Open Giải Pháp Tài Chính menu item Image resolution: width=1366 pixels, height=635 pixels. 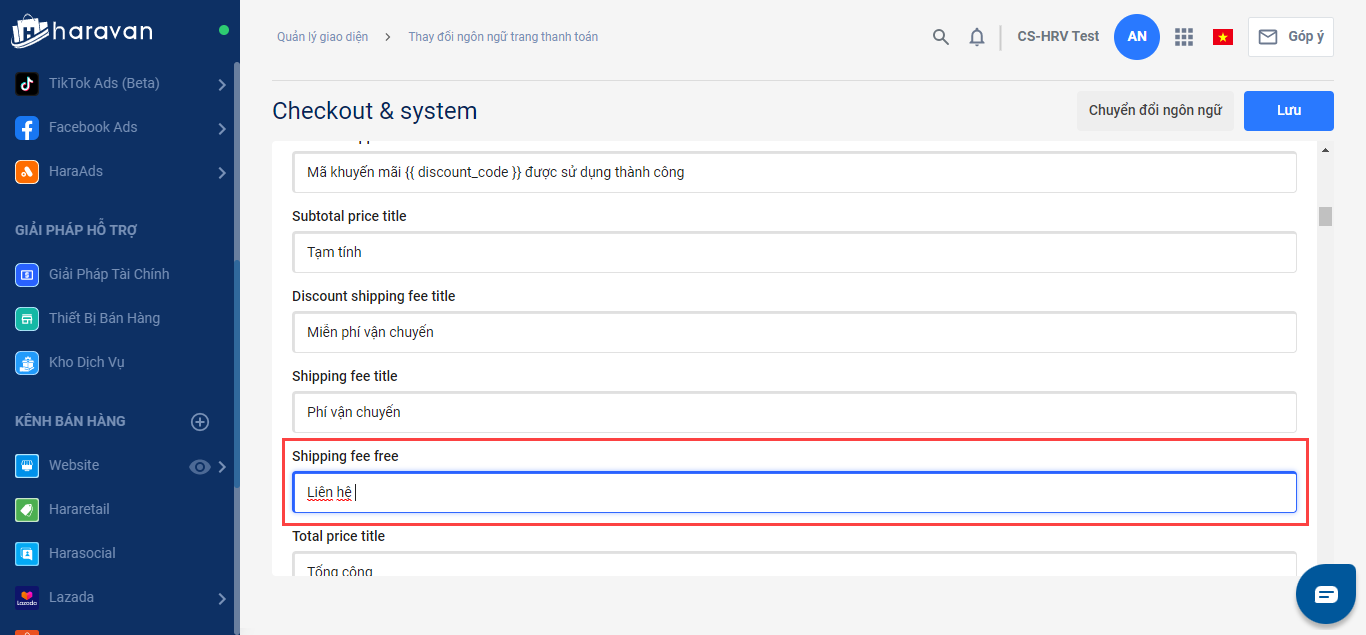108,274
